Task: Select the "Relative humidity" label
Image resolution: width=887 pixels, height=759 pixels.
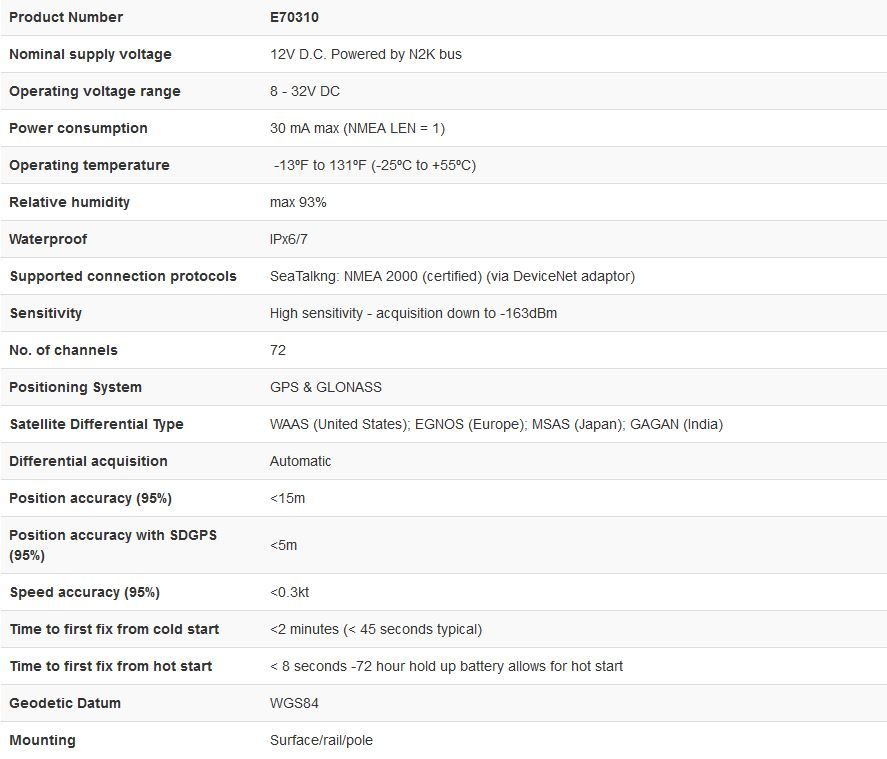Action: (x=69, y=202)
